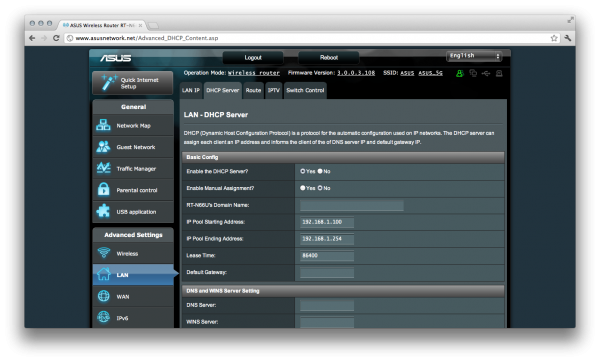Viewport: 600px width, 362px height.
Task: Open USB application puzzle icon
Action: (103, 211)
